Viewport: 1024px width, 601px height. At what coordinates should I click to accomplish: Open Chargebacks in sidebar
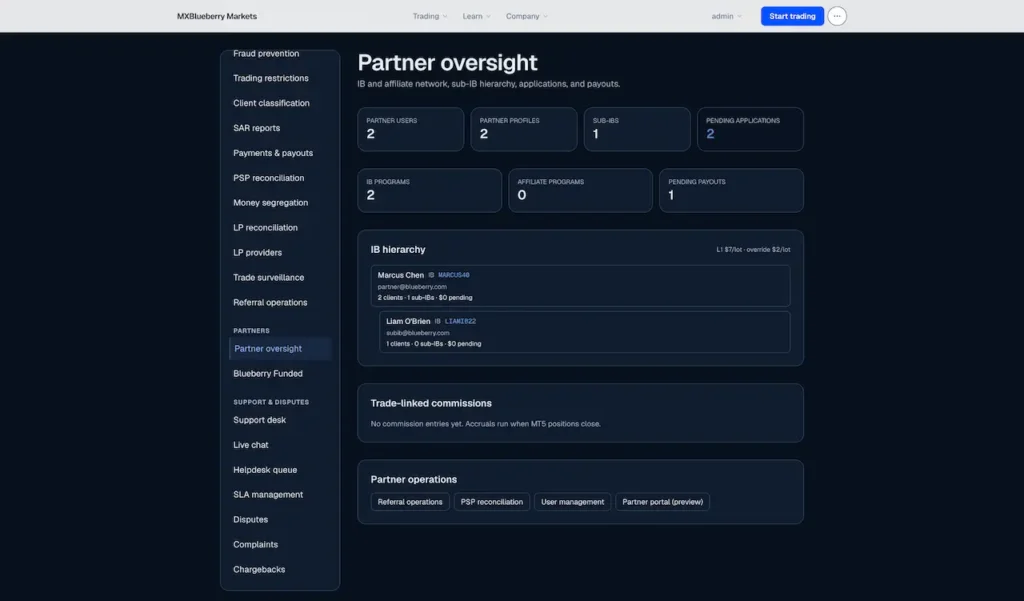tap(259, 570)
